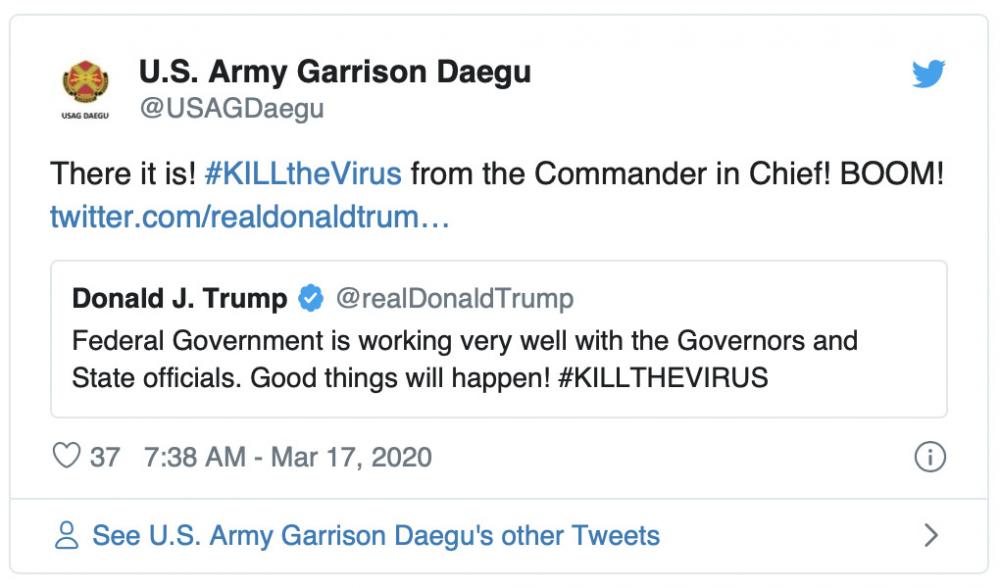
Task: Click the 37 likes count
Action: pyautogui.click(x=105, y=457)
